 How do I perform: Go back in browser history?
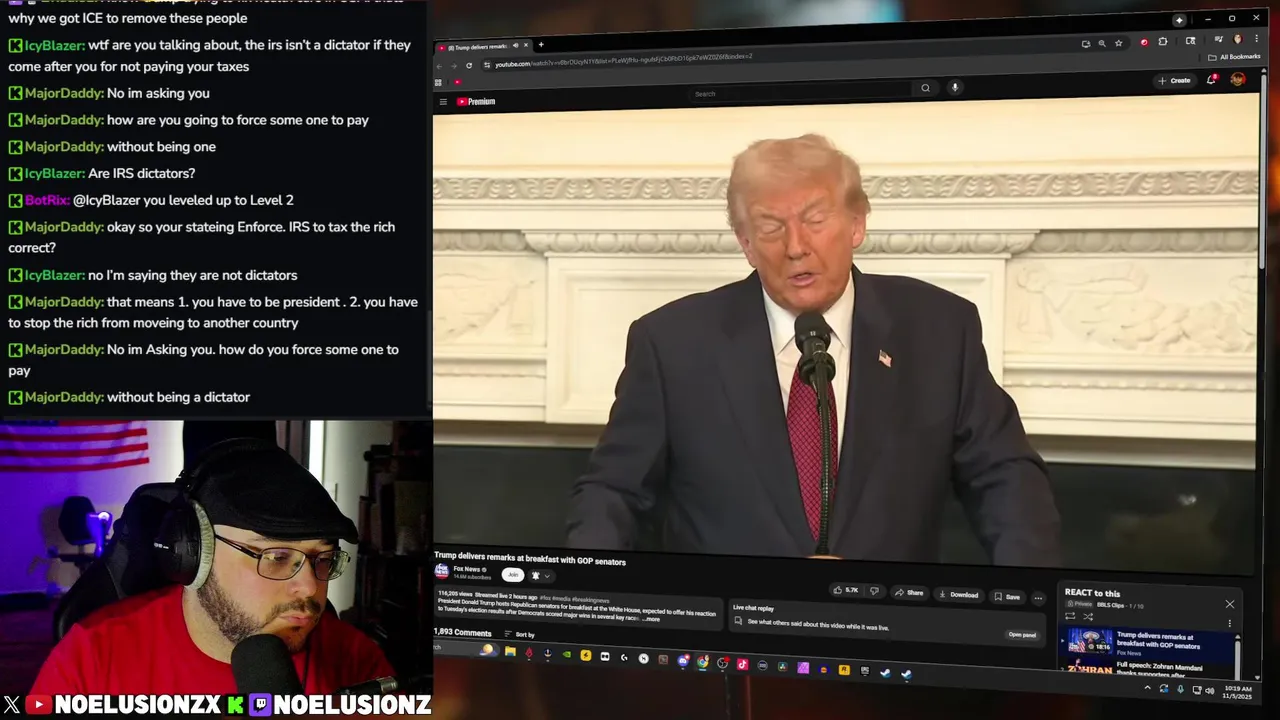[441, 65]
